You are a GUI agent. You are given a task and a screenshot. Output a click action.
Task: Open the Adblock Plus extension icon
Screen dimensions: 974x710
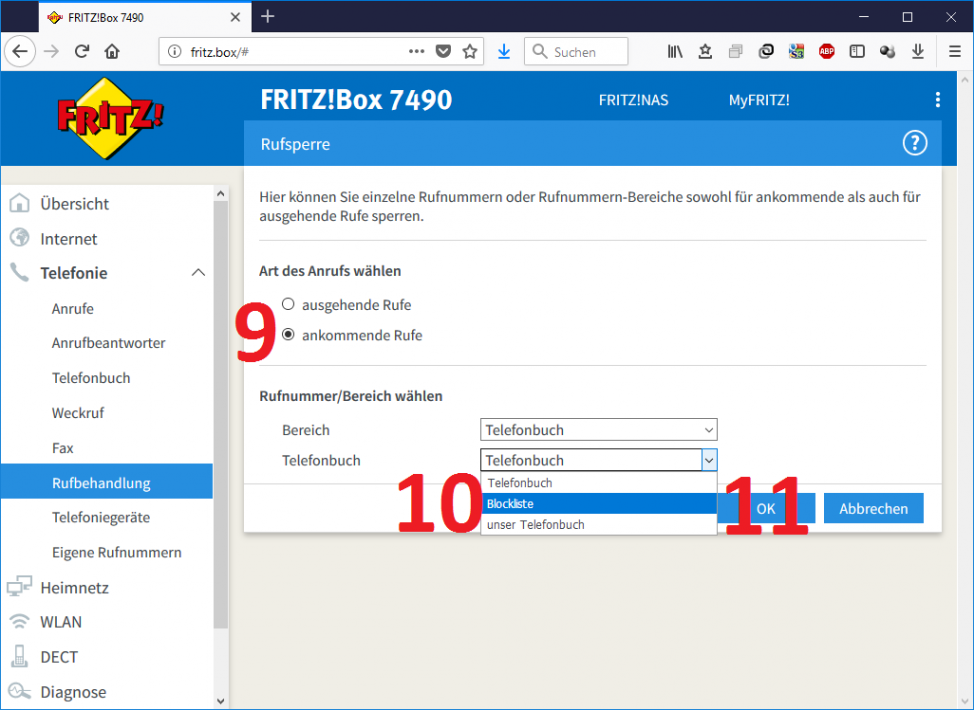coord(826,52)
